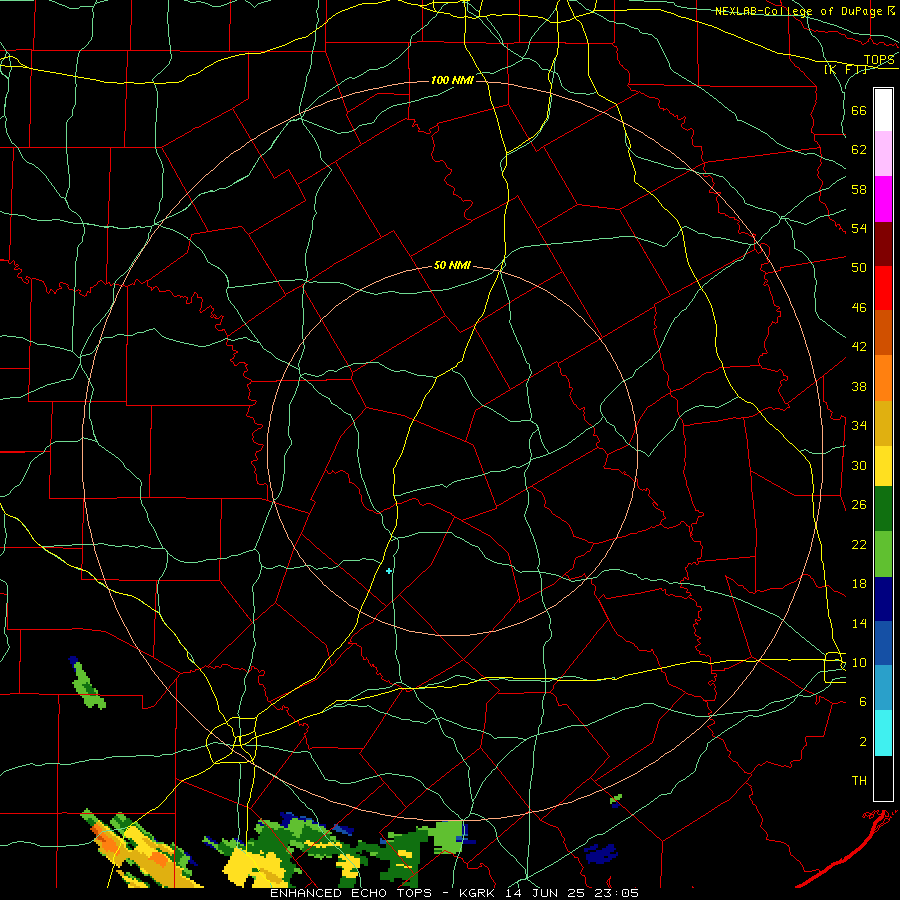Click the ENHANCED ECHO TOPS title text
The width and height of the screenshot is (900, 900).
click(351, 893)
